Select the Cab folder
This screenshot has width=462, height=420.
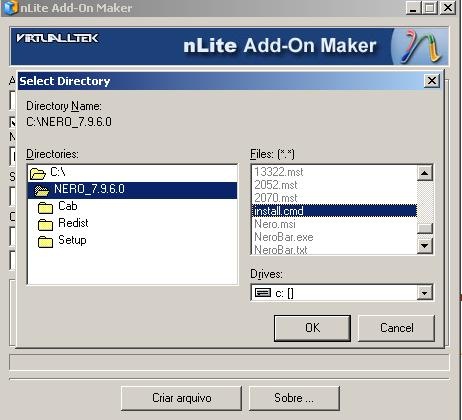(68, 206)
